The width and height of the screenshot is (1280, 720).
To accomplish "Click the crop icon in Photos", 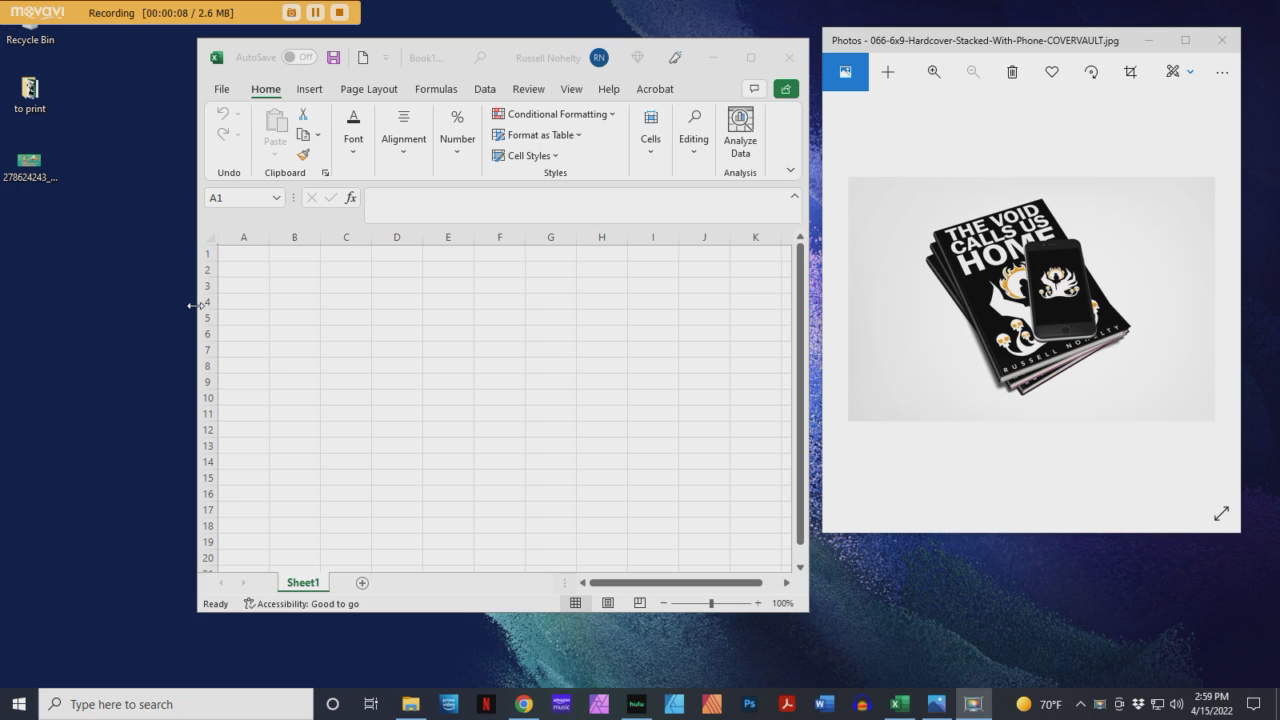I will [1130, 72].
